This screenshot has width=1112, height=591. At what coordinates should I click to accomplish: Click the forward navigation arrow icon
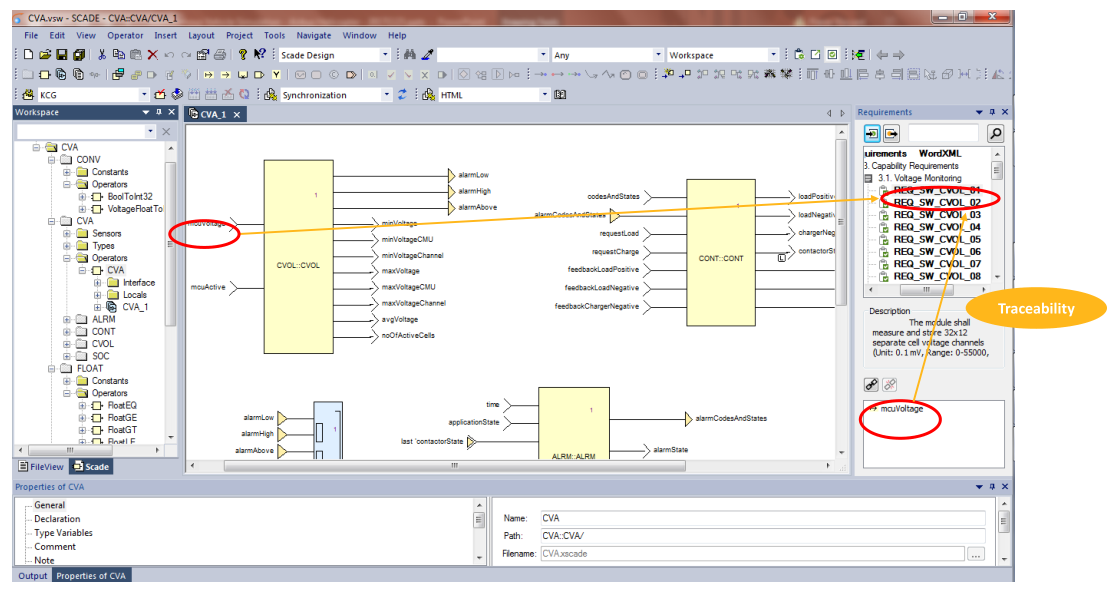pyautogui.click(x=899, y=55)
